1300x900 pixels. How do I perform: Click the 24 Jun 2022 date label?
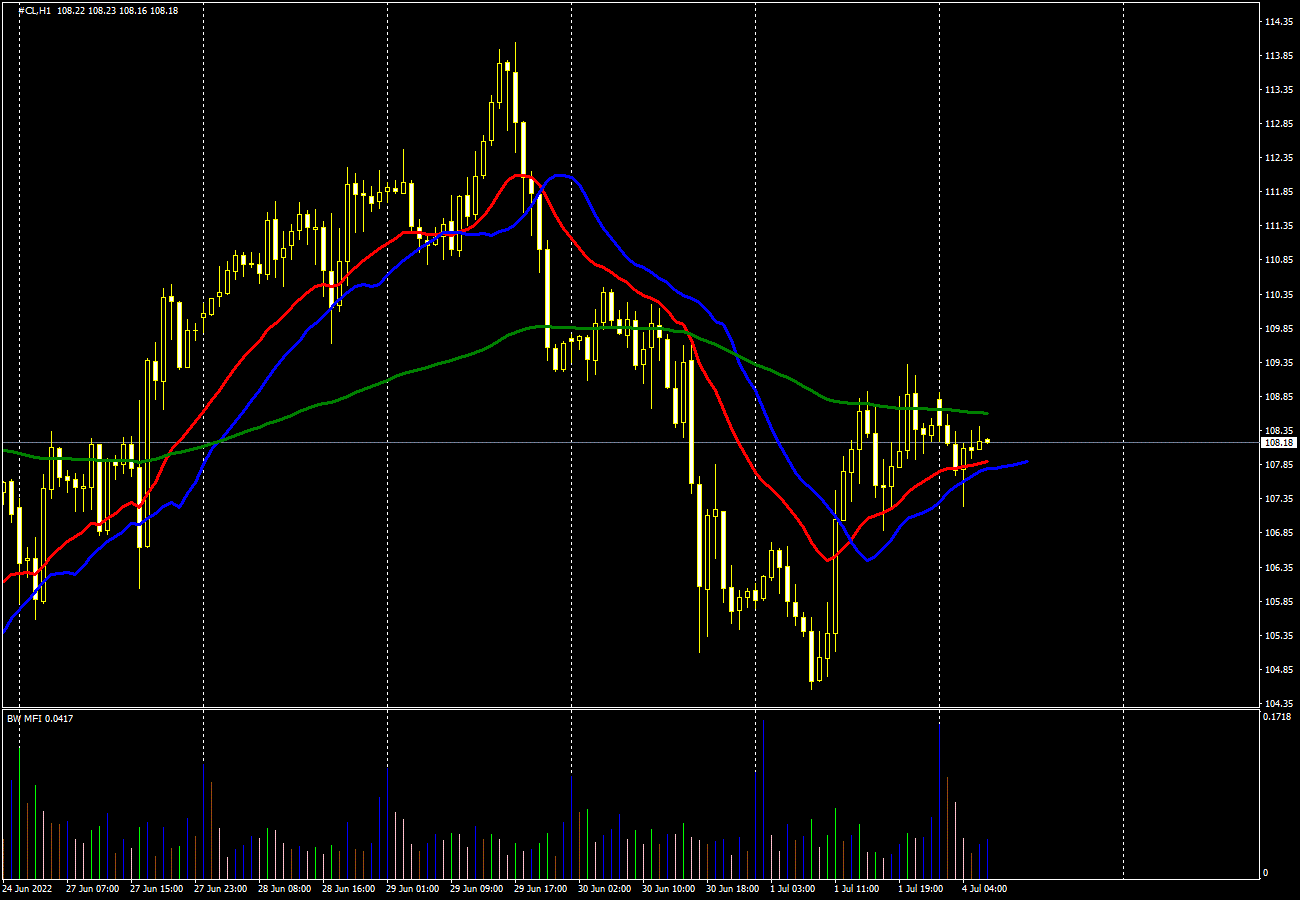click(x=28, y=888)
